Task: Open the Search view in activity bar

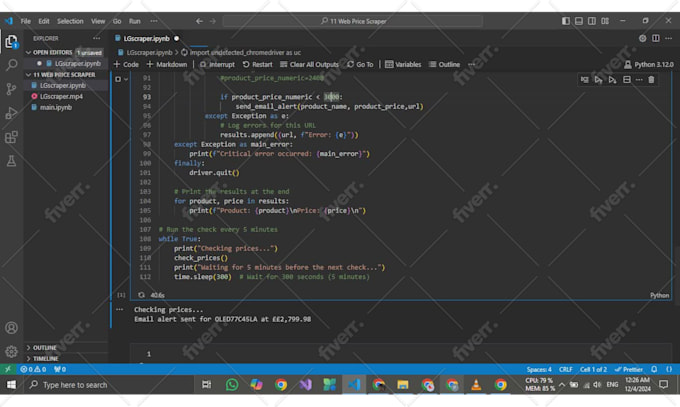Action: (x=11, y=64)
